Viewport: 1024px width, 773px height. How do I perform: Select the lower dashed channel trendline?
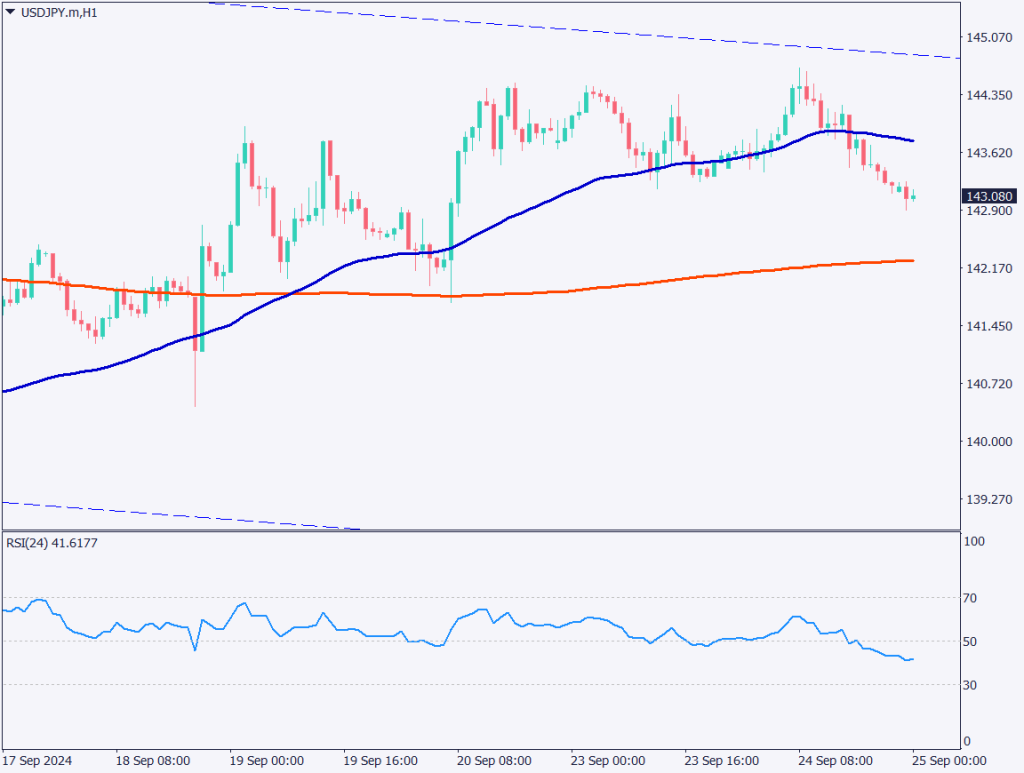200,517
